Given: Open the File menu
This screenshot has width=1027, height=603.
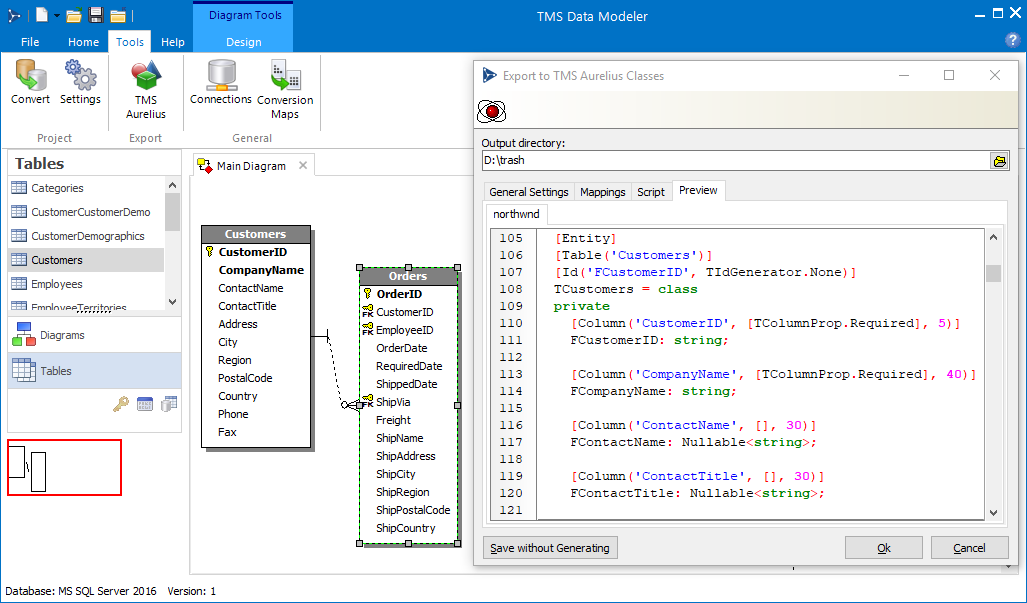Looking at the screenshot, I should (x=30, y=42).
